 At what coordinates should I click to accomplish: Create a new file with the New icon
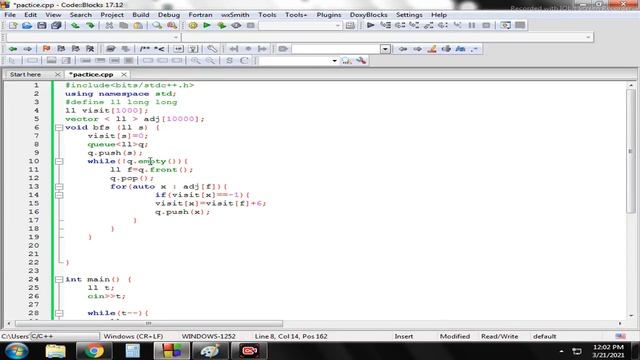[13, 25]
